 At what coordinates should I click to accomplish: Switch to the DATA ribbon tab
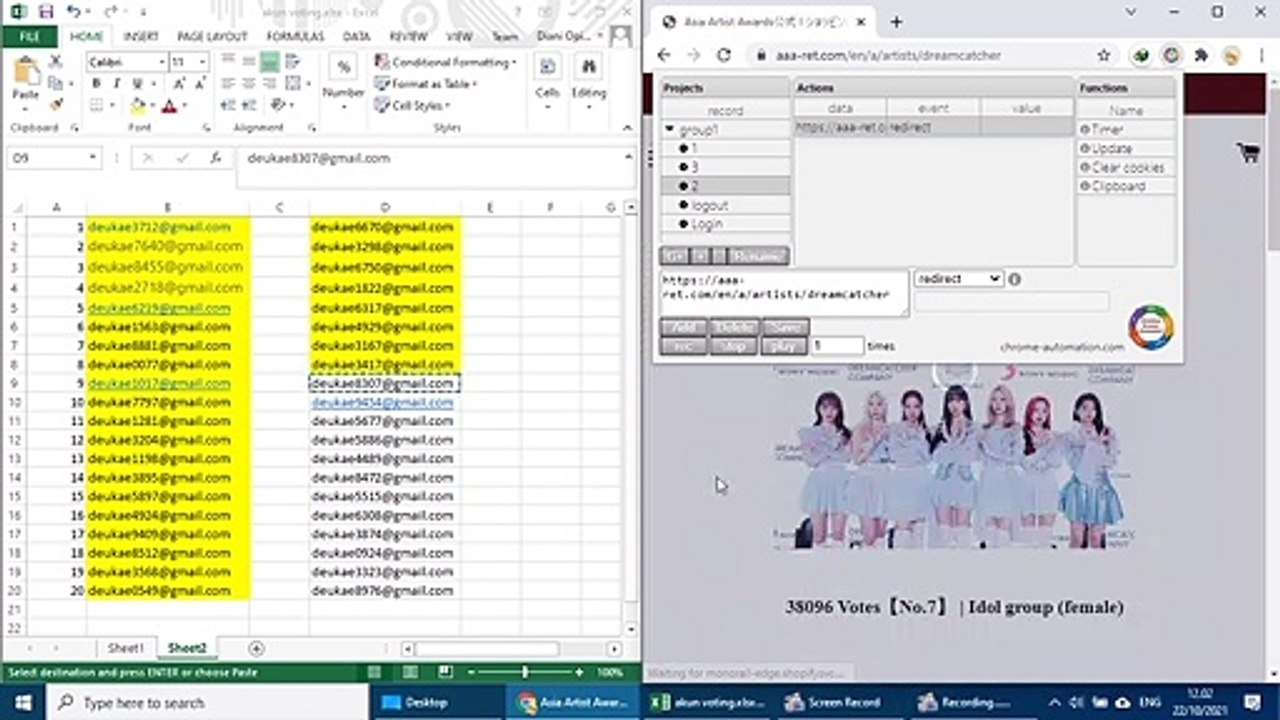pos(356,36)
